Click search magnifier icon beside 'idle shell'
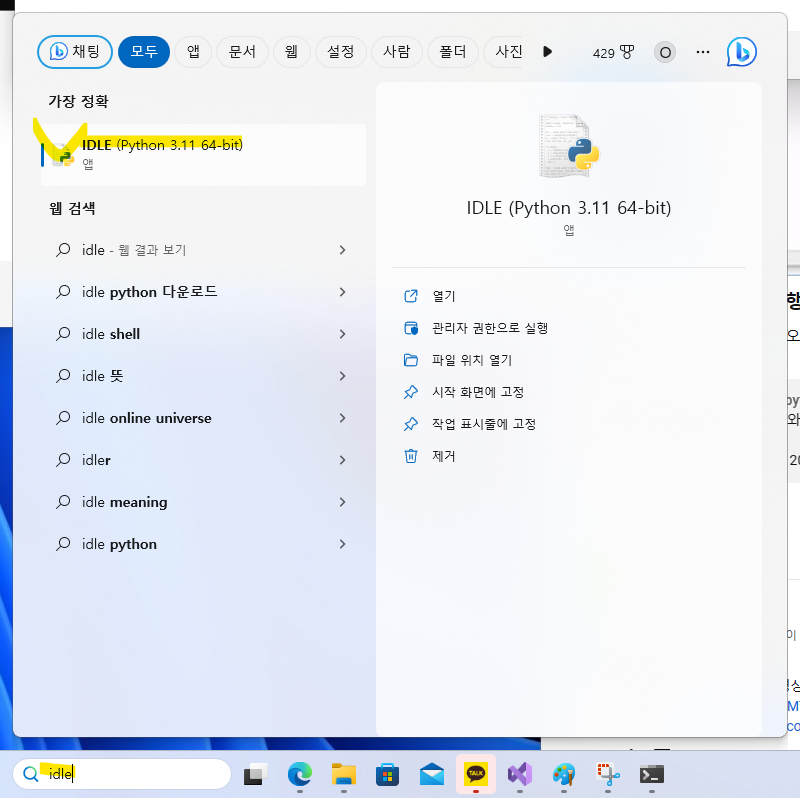This screenshot has height=798, width=800. click(63, 334)
